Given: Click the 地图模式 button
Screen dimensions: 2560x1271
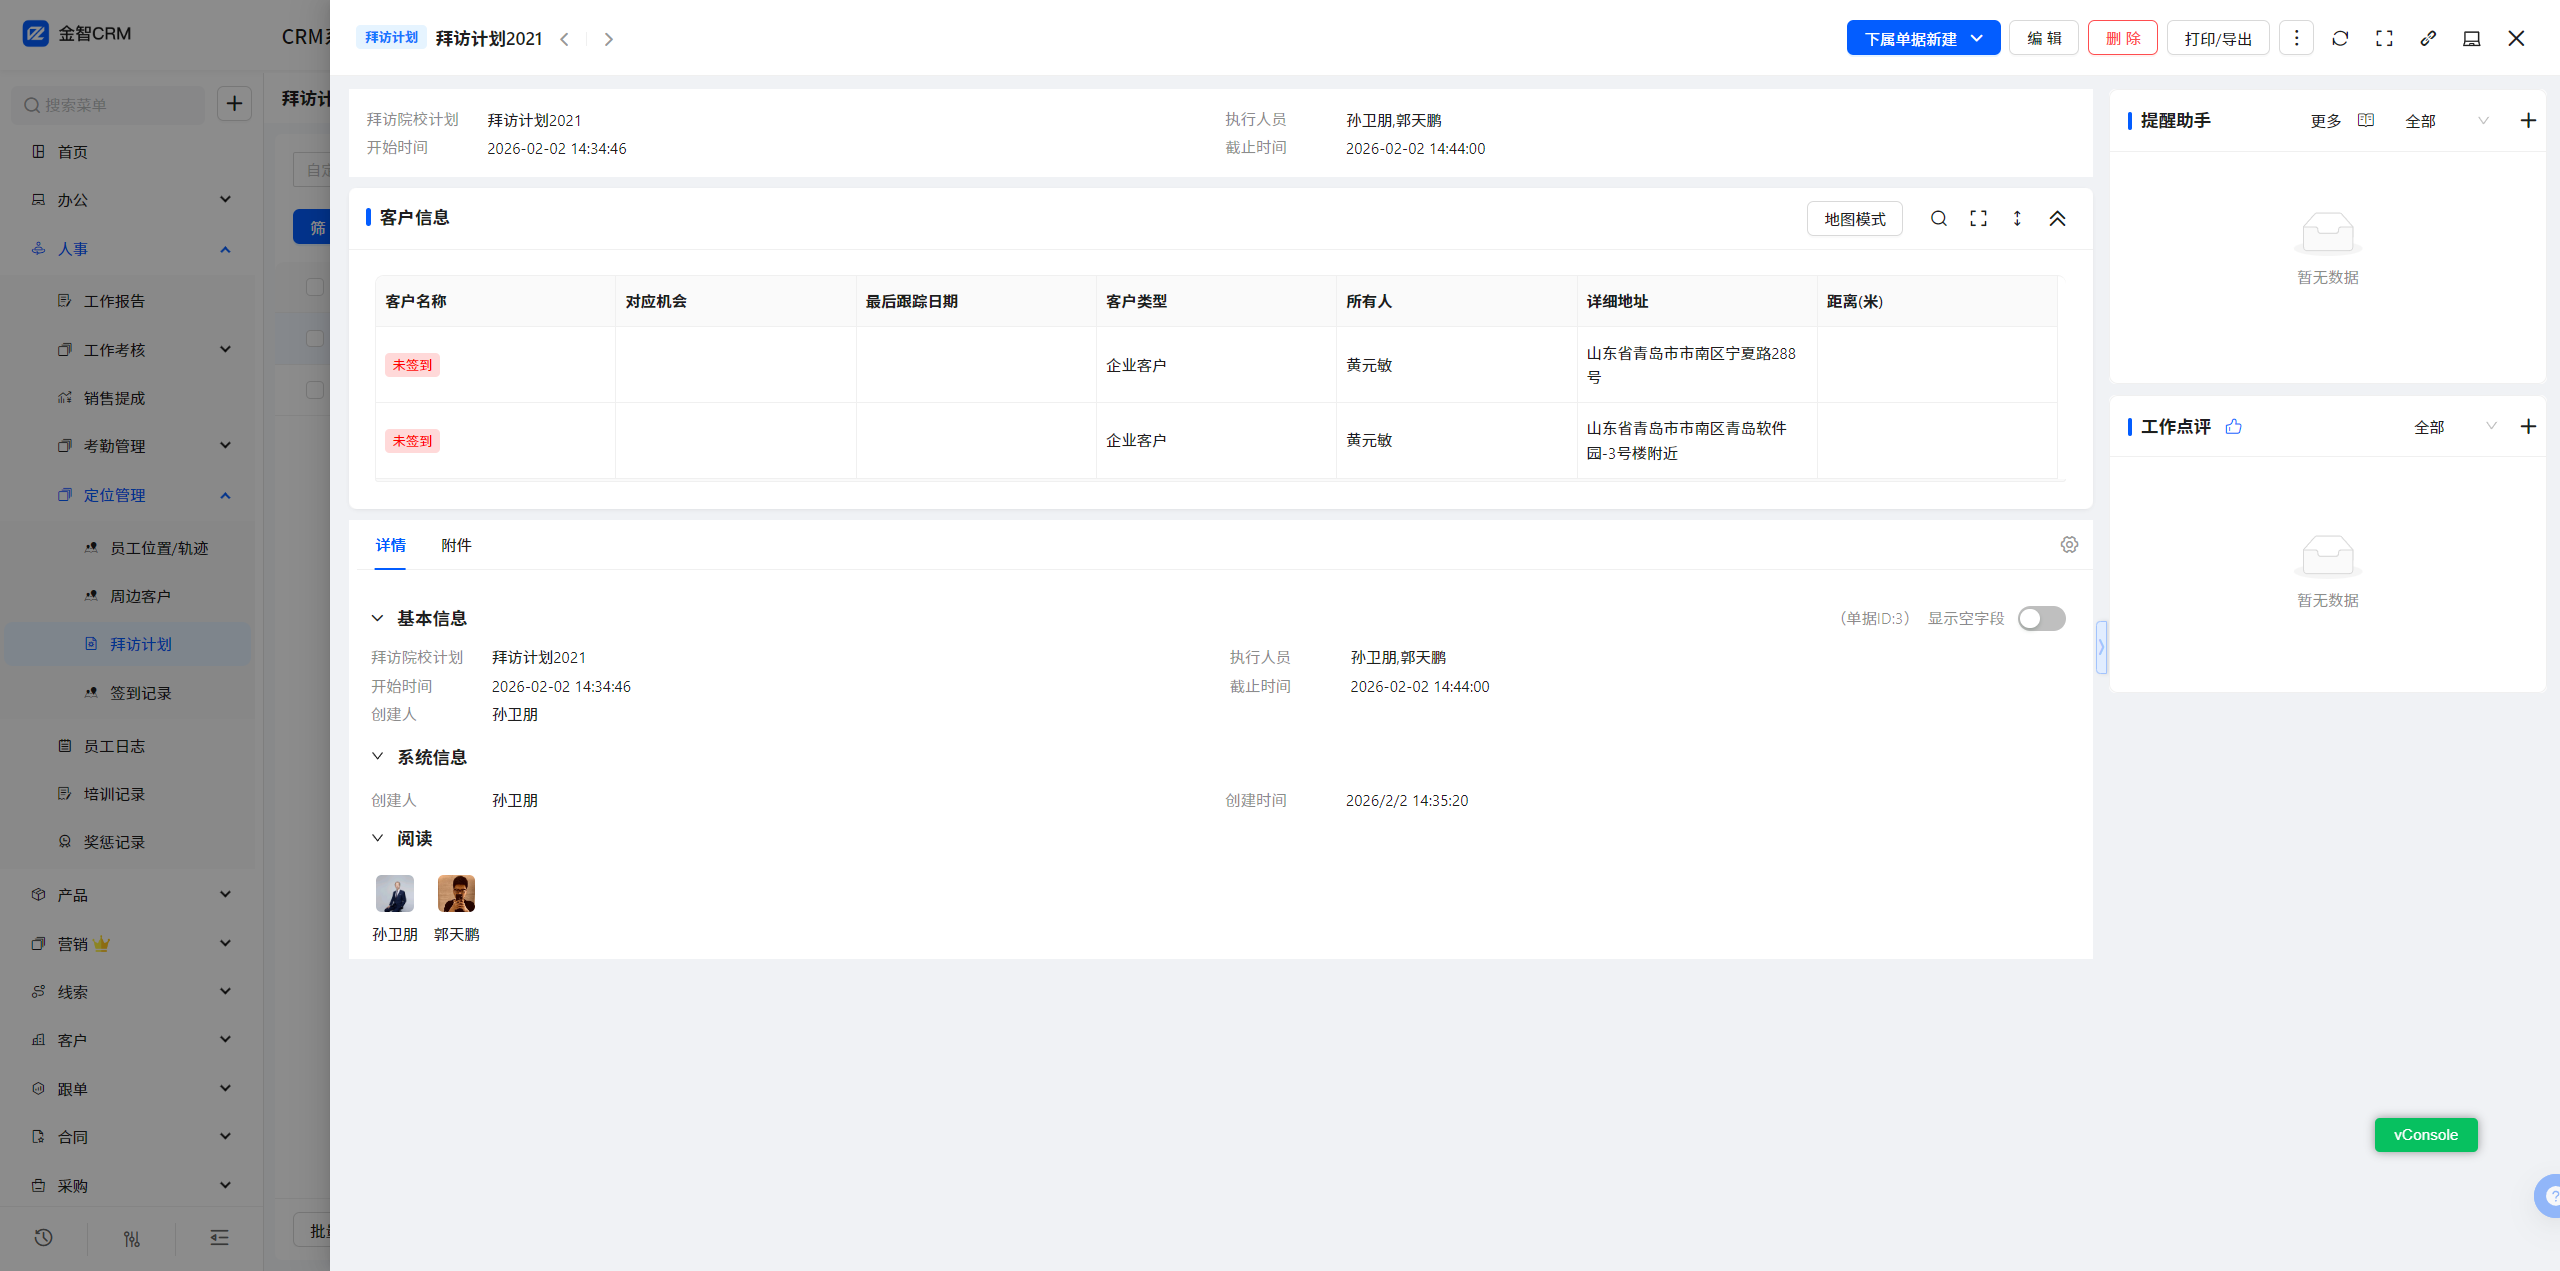Looking at the screenshot, I should (1854, 218).
